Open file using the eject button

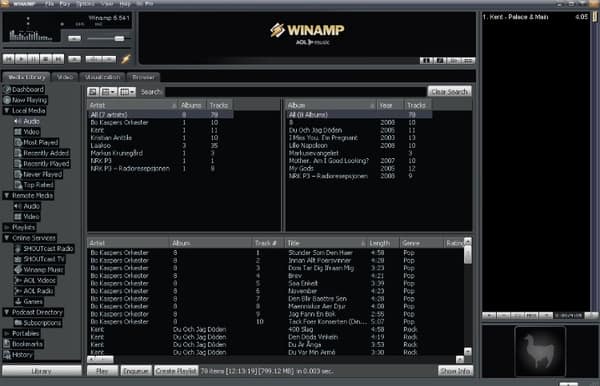coord(74,59)
